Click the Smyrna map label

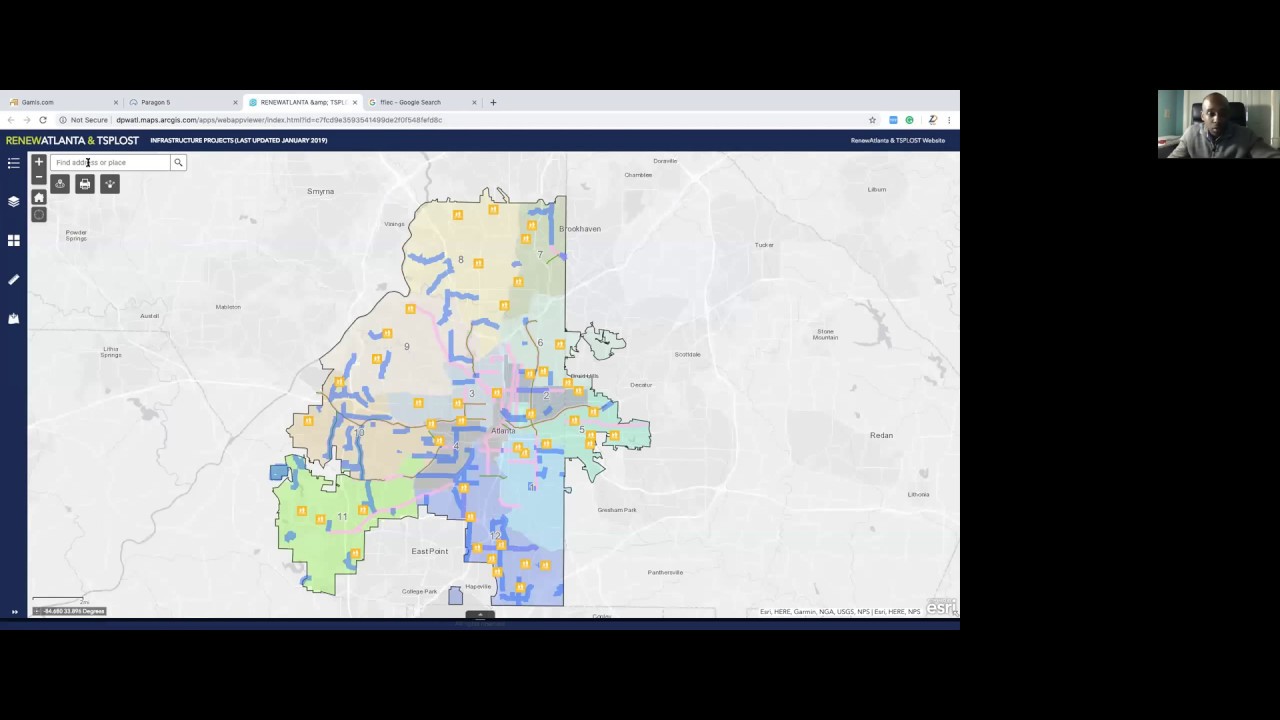coord(320,191)
